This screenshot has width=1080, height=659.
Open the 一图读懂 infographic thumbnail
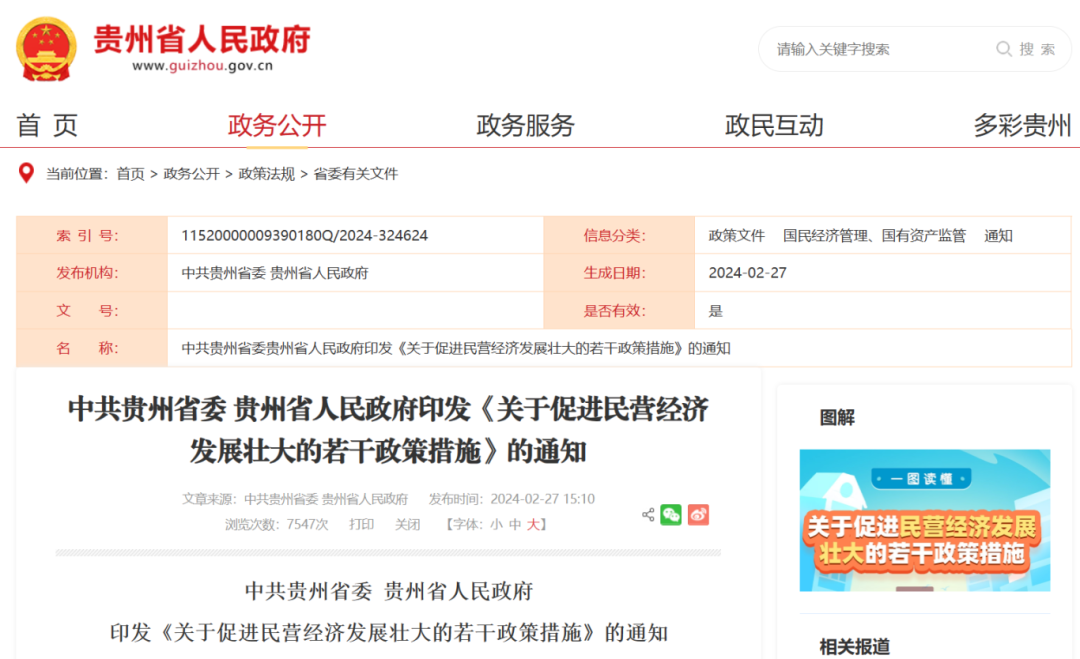pos(924,520)
